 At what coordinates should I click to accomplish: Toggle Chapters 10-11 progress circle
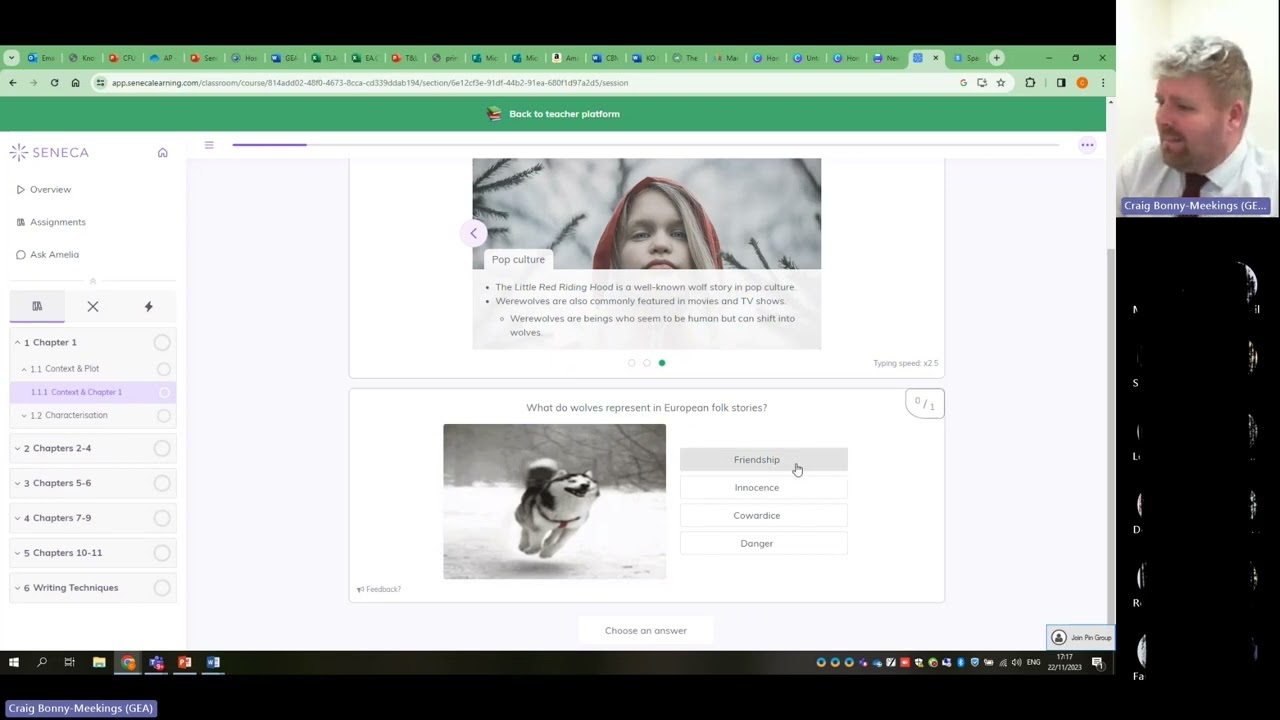click(162, 553)
